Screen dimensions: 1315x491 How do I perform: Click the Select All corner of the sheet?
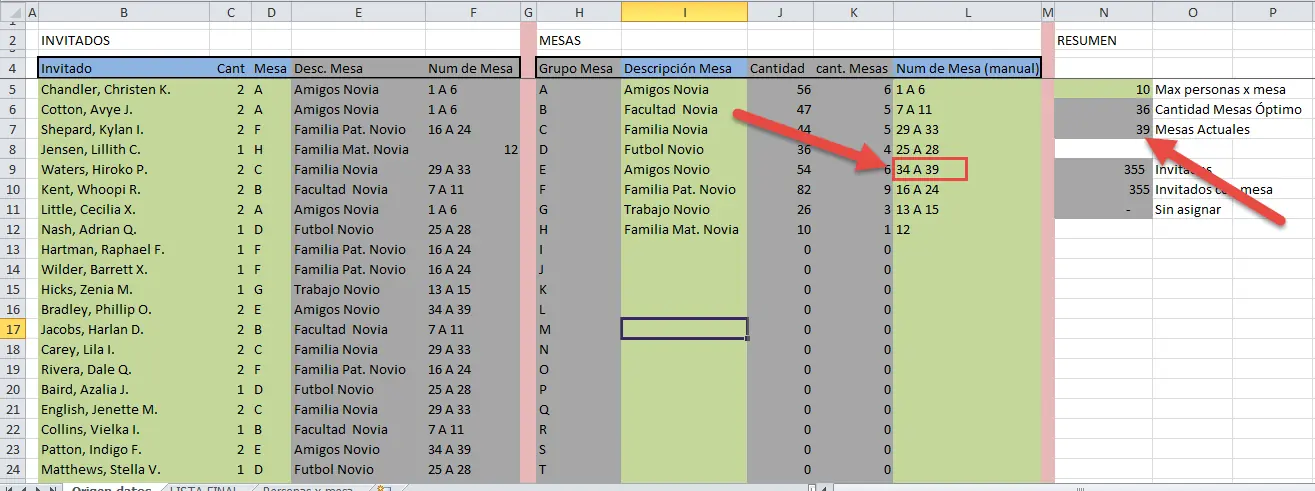12,12
